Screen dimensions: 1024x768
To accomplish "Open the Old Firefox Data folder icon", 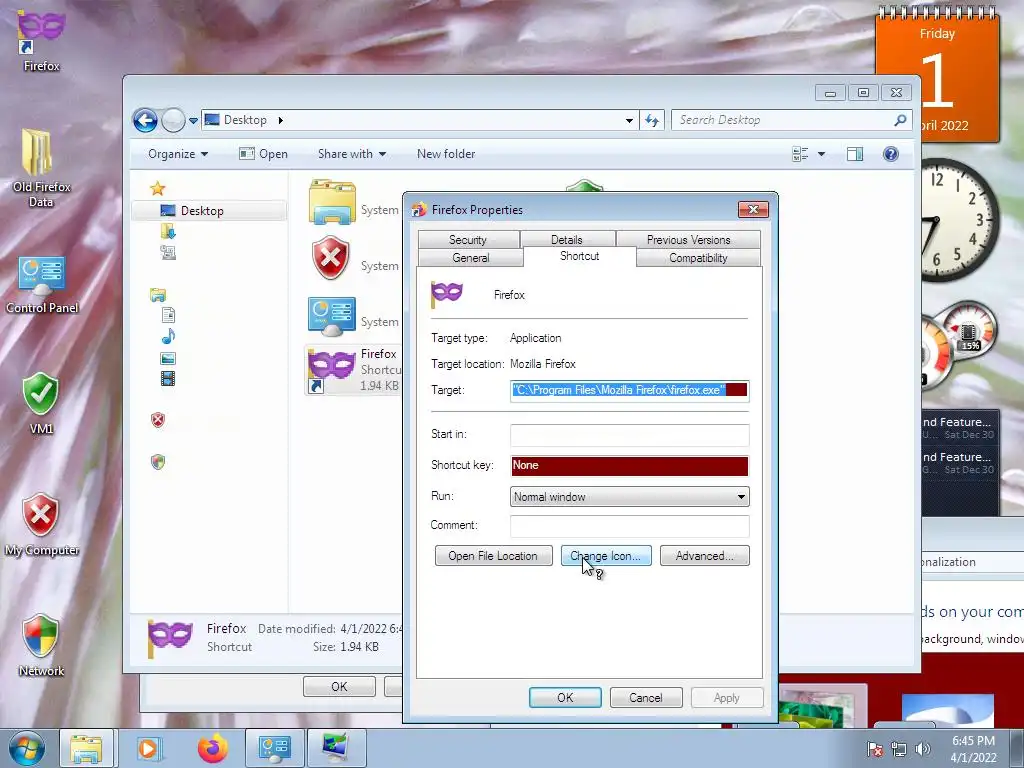I will pos(40,168).
